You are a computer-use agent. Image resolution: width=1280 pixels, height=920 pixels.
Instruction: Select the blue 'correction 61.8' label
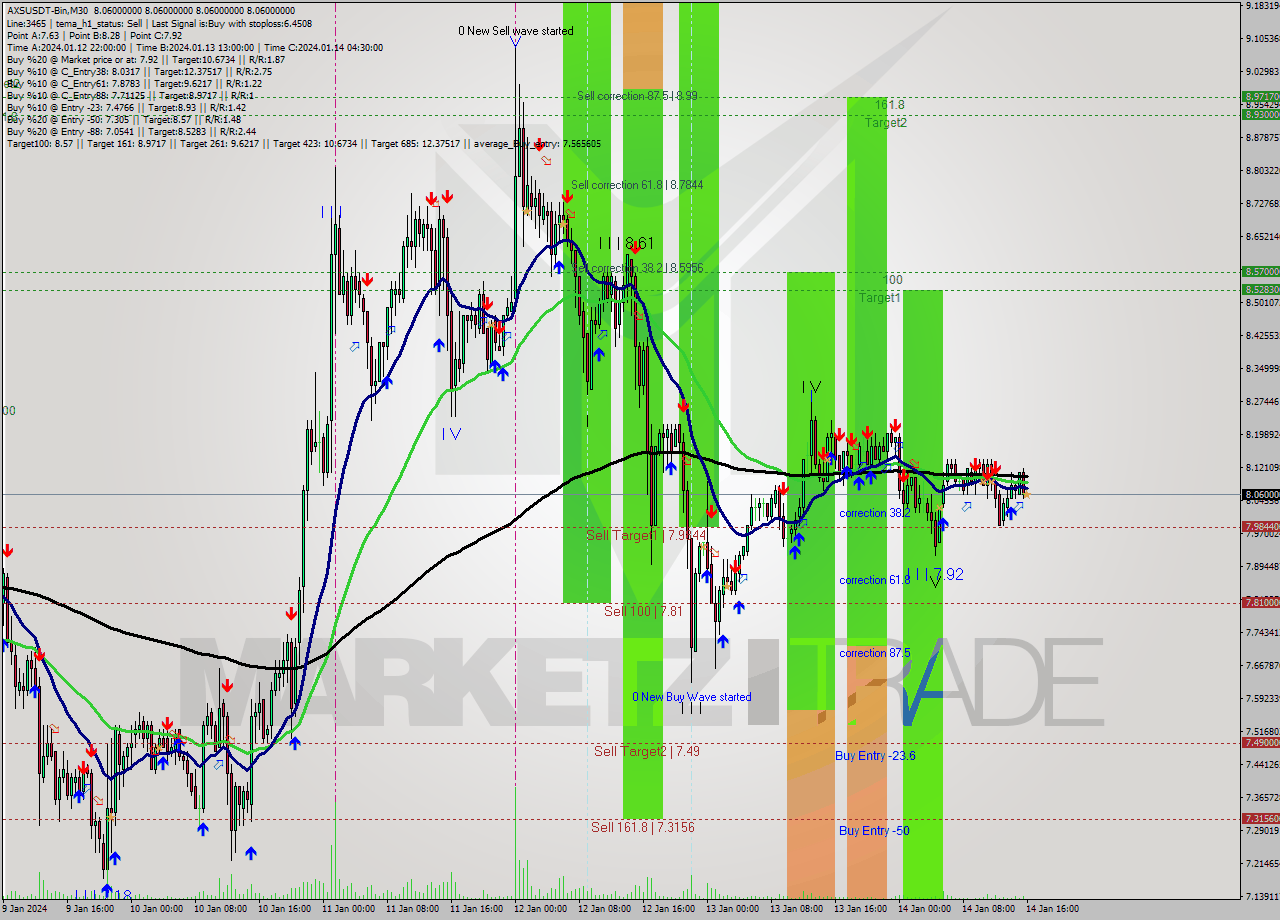click(x=874, y=580)
